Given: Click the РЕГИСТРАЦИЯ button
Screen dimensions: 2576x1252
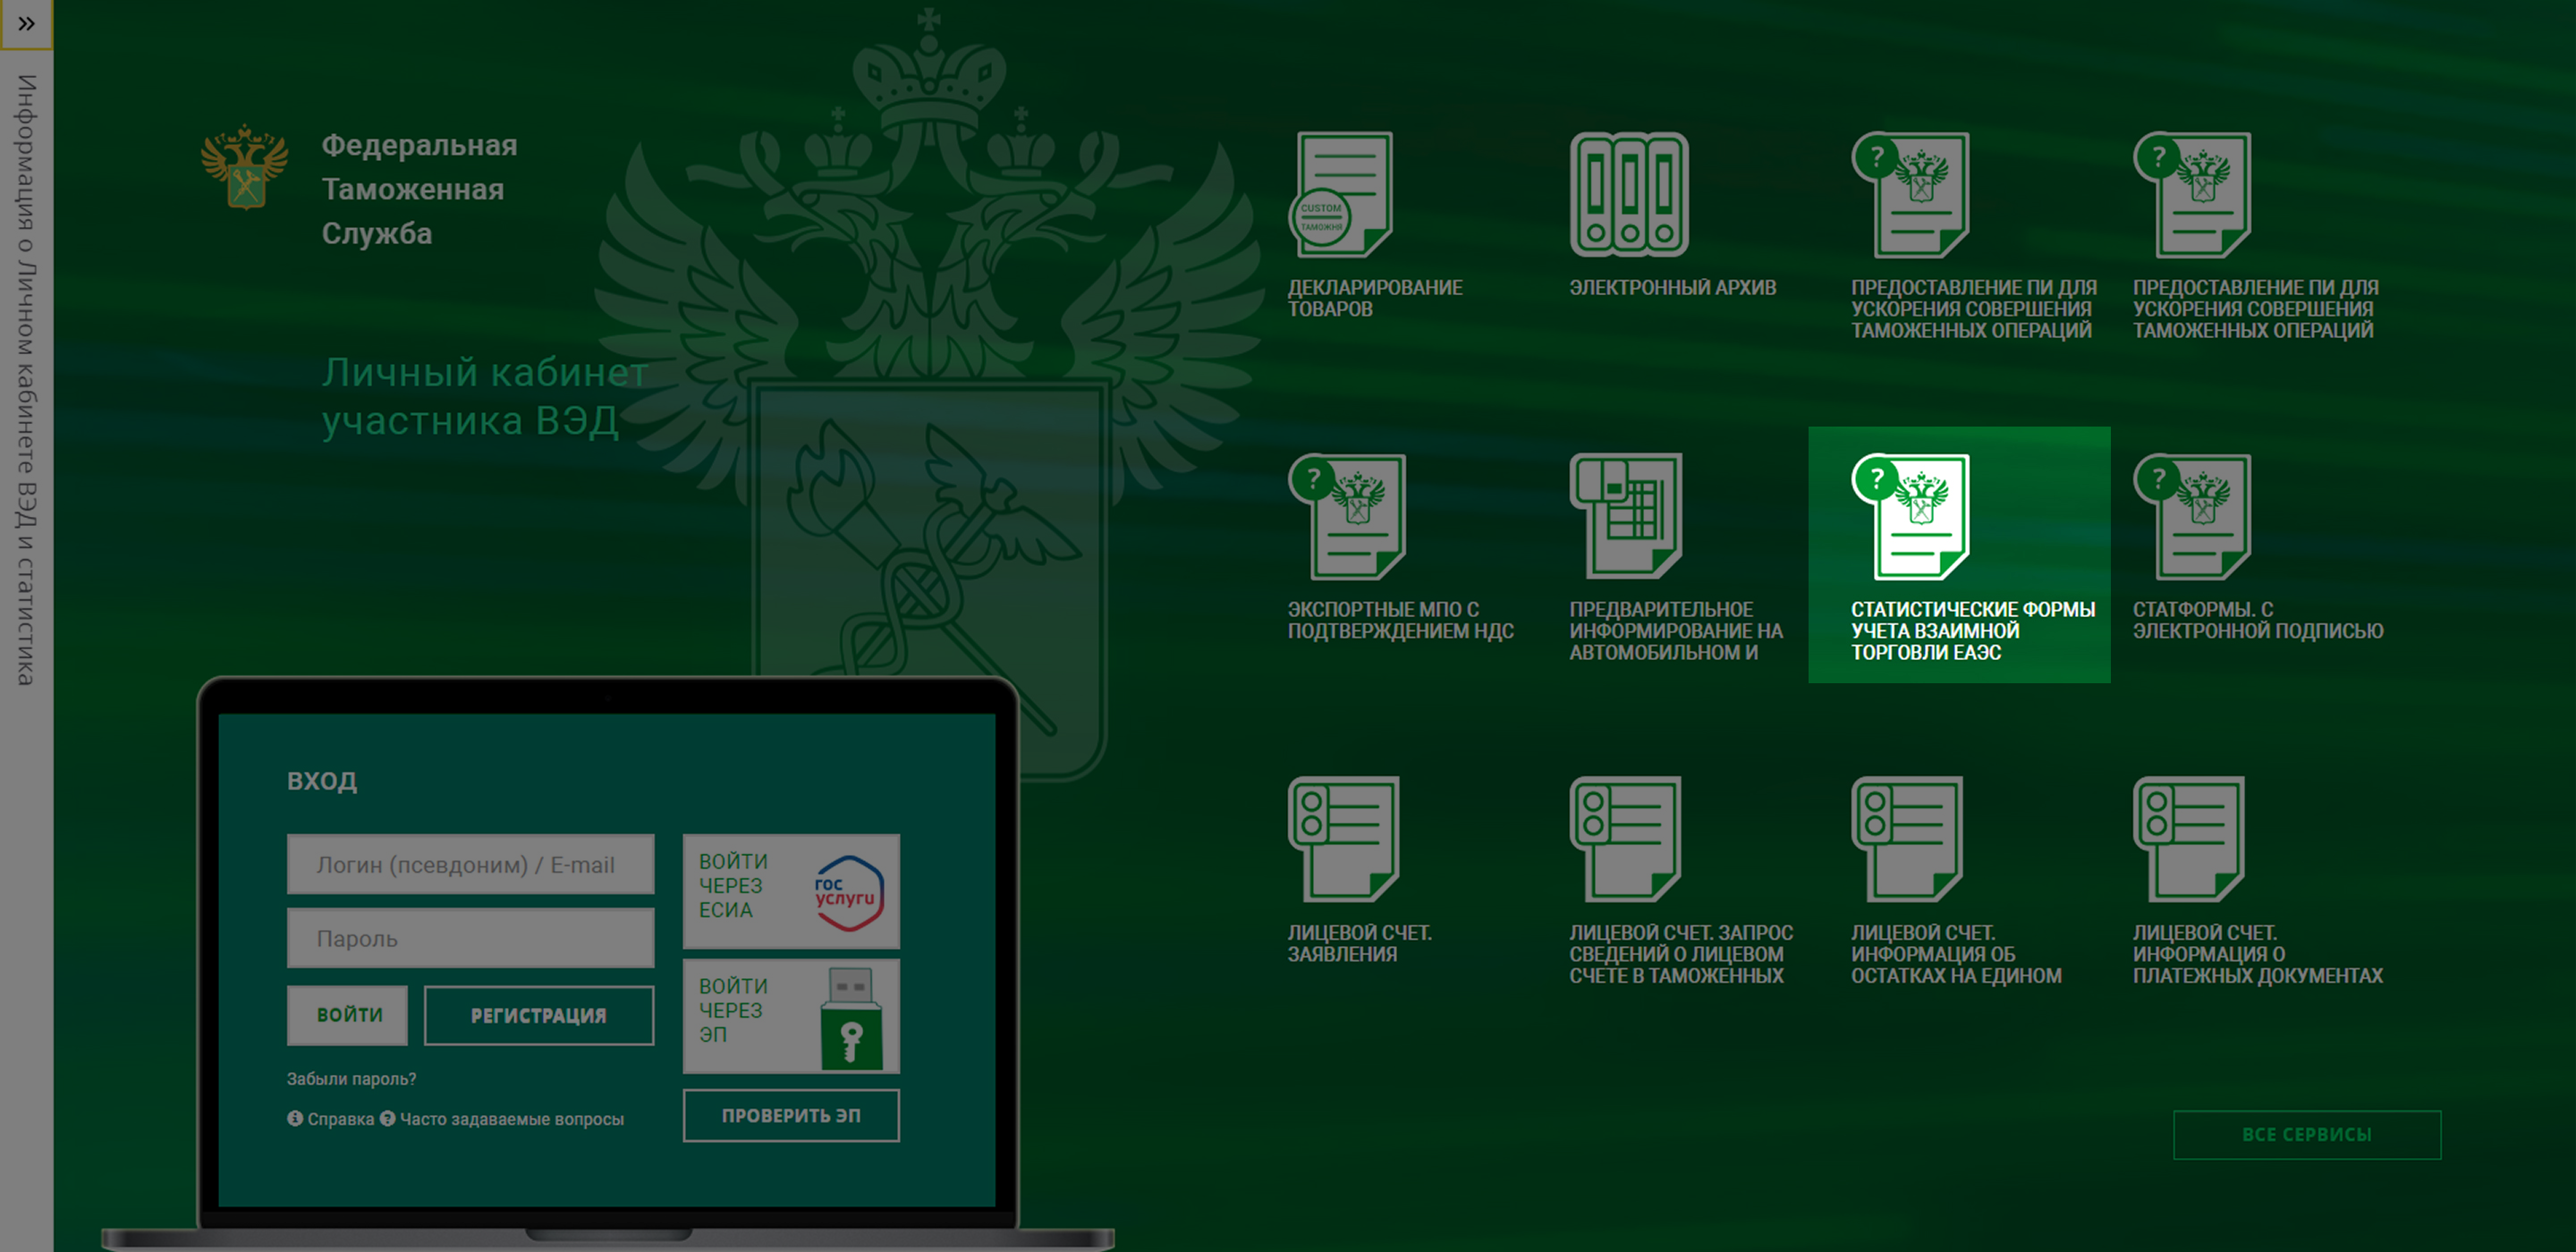Looking at the screenshot, I should point(539,1015).
